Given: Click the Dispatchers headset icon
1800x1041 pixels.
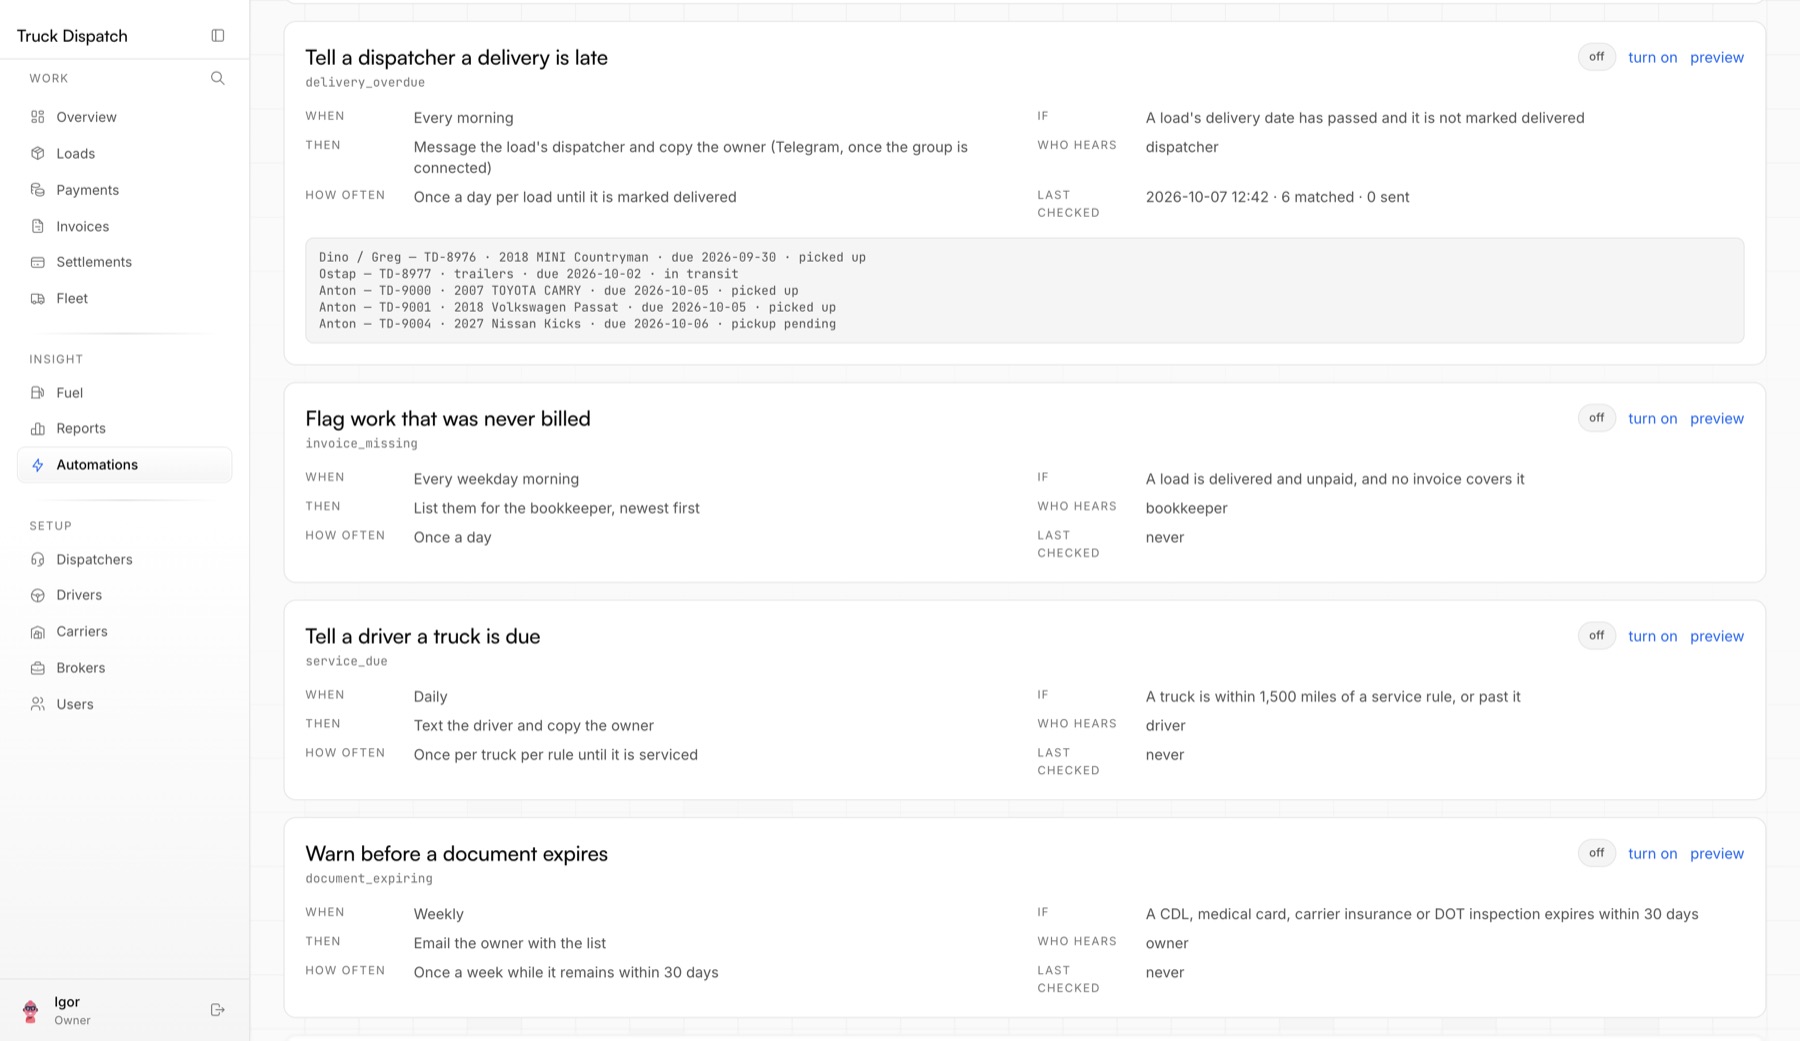Looking at the screenshot, I should click(38, 559).
